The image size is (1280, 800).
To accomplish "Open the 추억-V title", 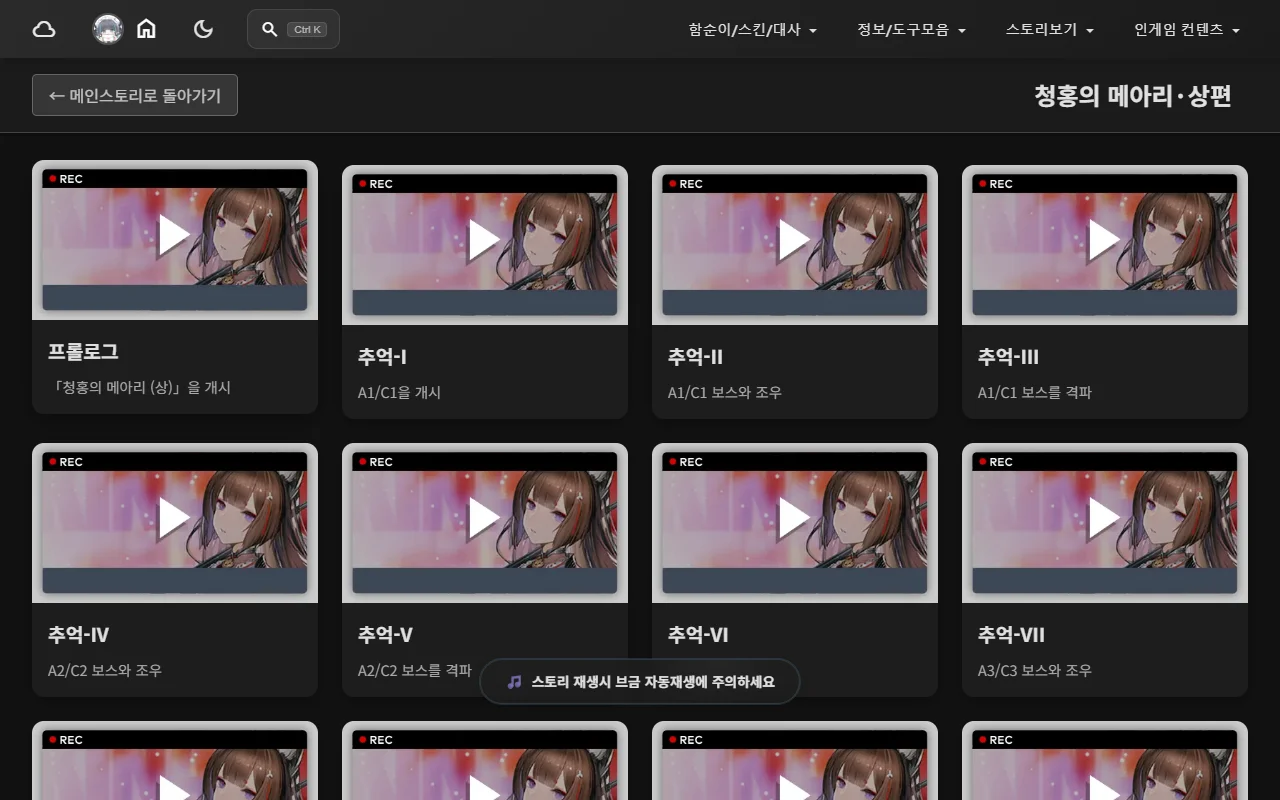I will [x=385, y=635].
